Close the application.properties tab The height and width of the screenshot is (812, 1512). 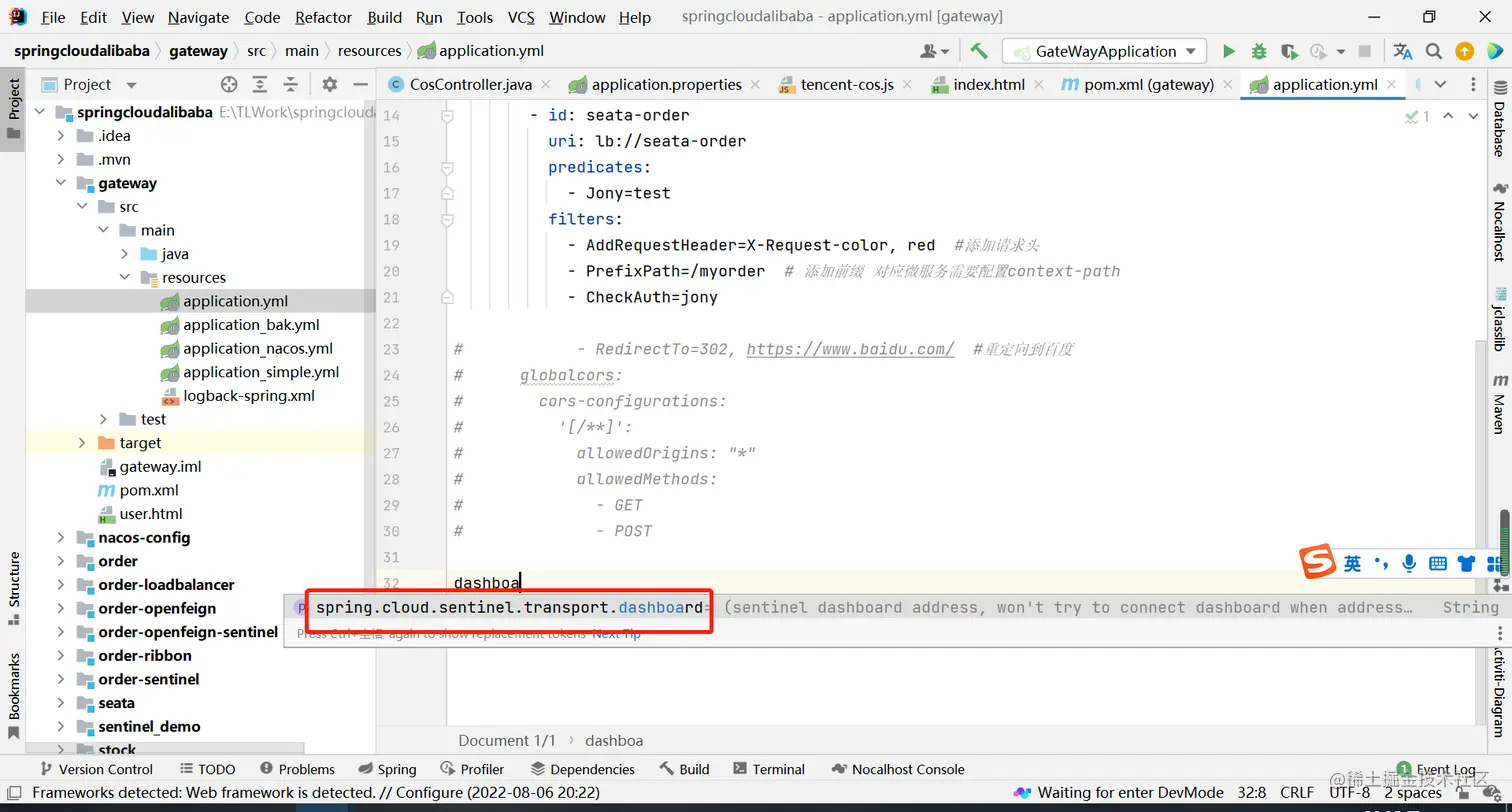pyautogui.click(x=754, y=85)
